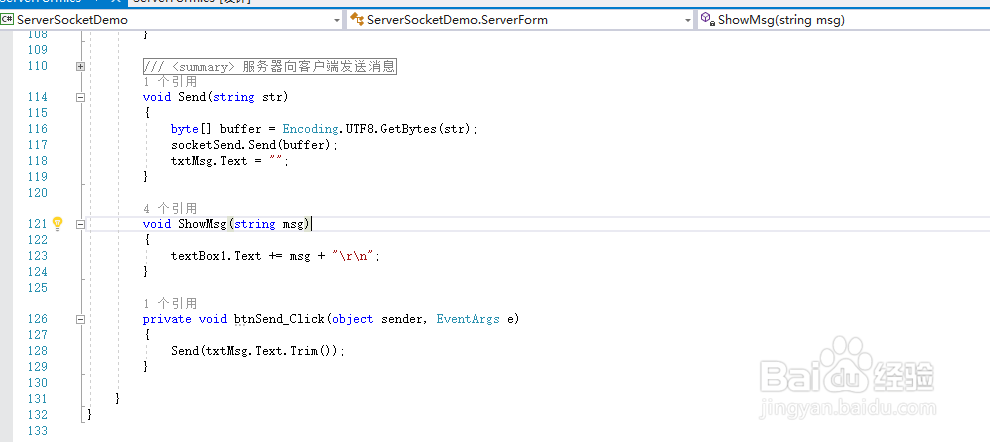This screenshot has width=990, height=442.
Task: Click the 'object' keyword on line 126
Action: tap(352, 319)
